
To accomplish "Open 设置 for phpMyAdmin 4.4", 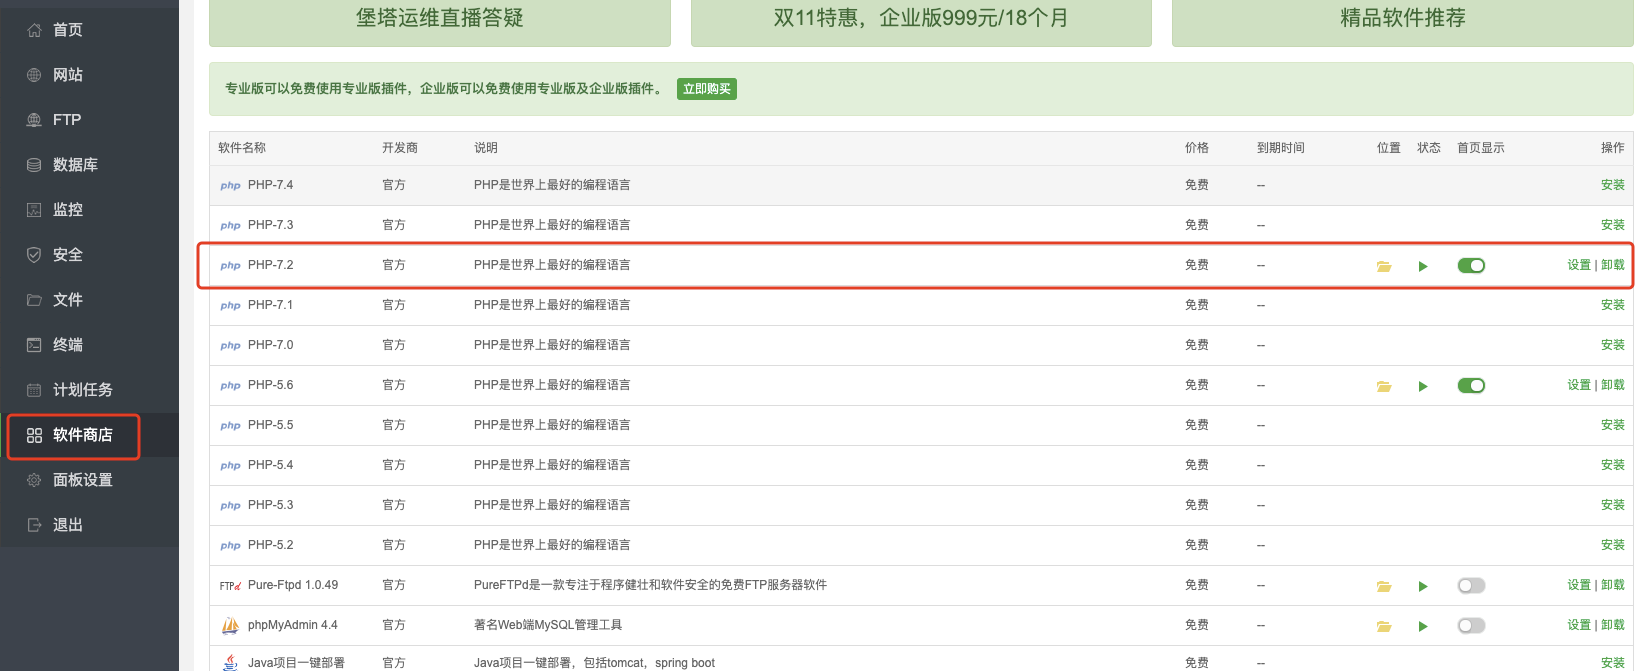I will [x=1579, y=625].
